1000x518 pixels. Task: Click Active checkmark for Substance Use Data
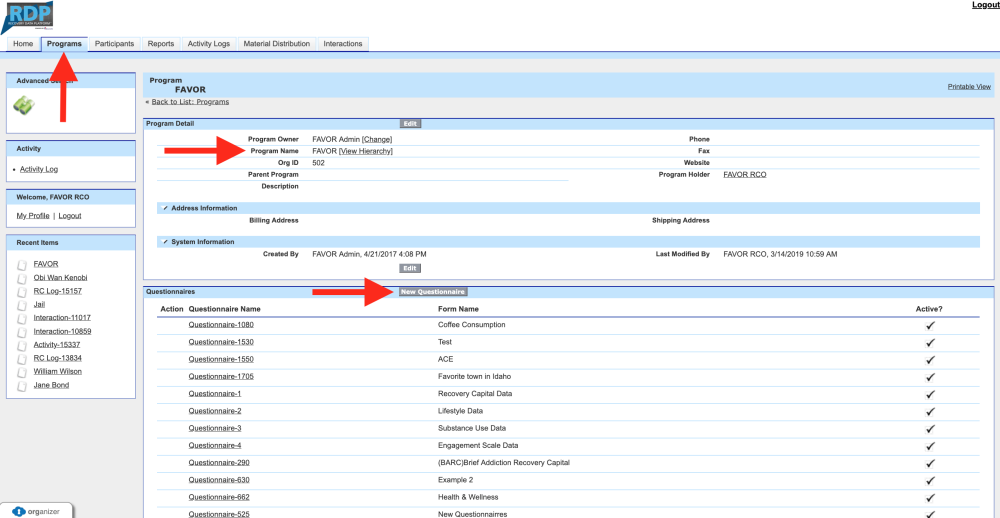930,429
